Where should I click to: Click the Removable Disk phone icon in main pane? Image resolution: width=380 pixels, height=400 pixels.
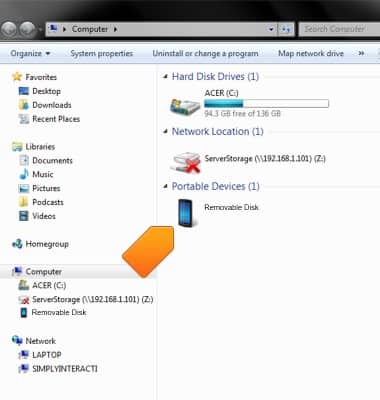click(x=185, y=213)
